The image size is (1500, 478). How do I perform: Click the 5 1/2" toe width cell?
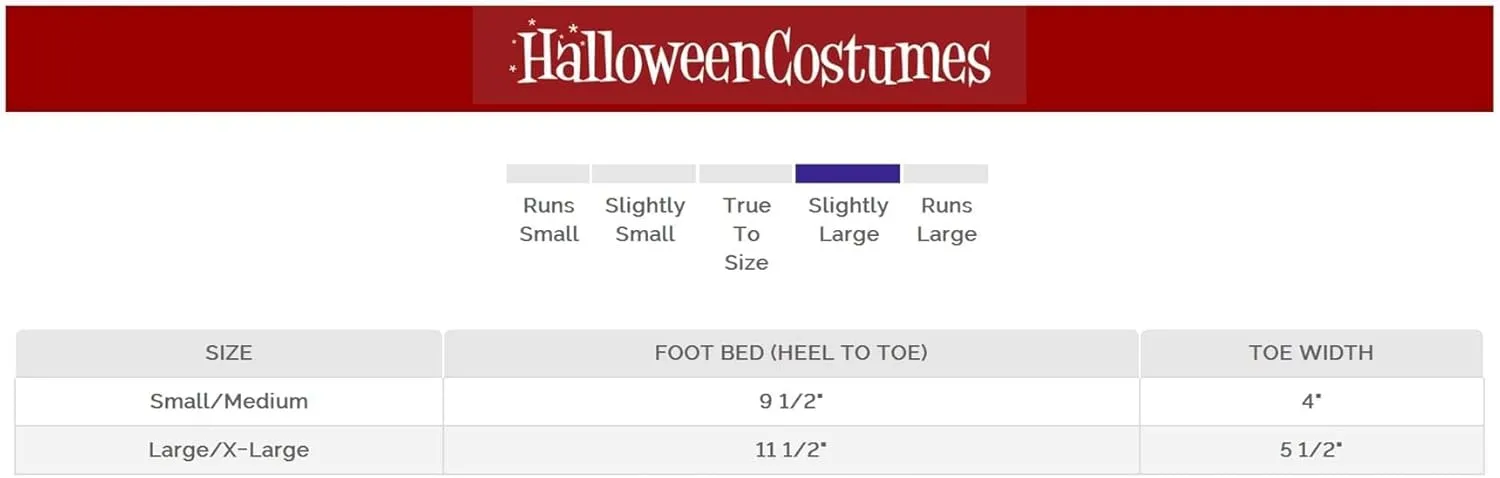pyautogui.click(x=1311, y=450)
